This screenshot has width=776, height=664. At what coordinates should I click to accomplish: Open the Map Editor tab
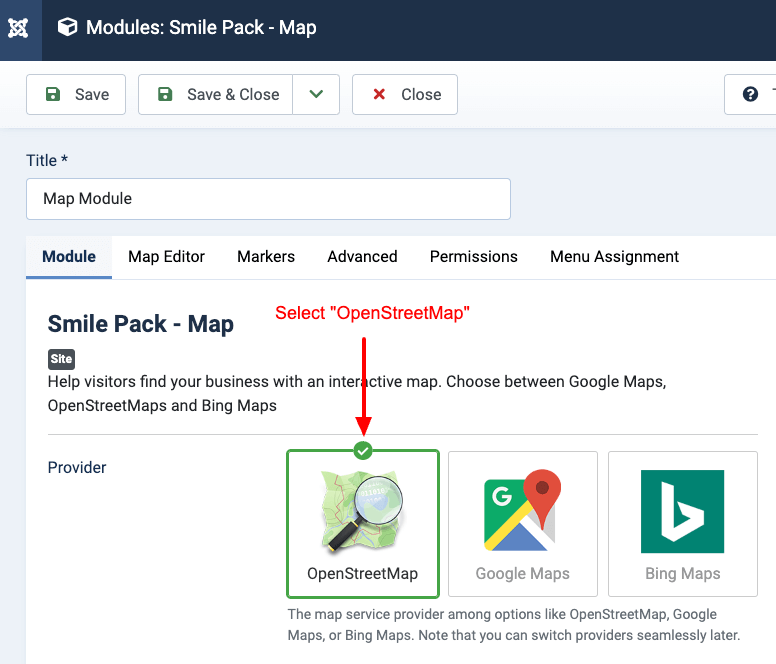click(166, 257)
